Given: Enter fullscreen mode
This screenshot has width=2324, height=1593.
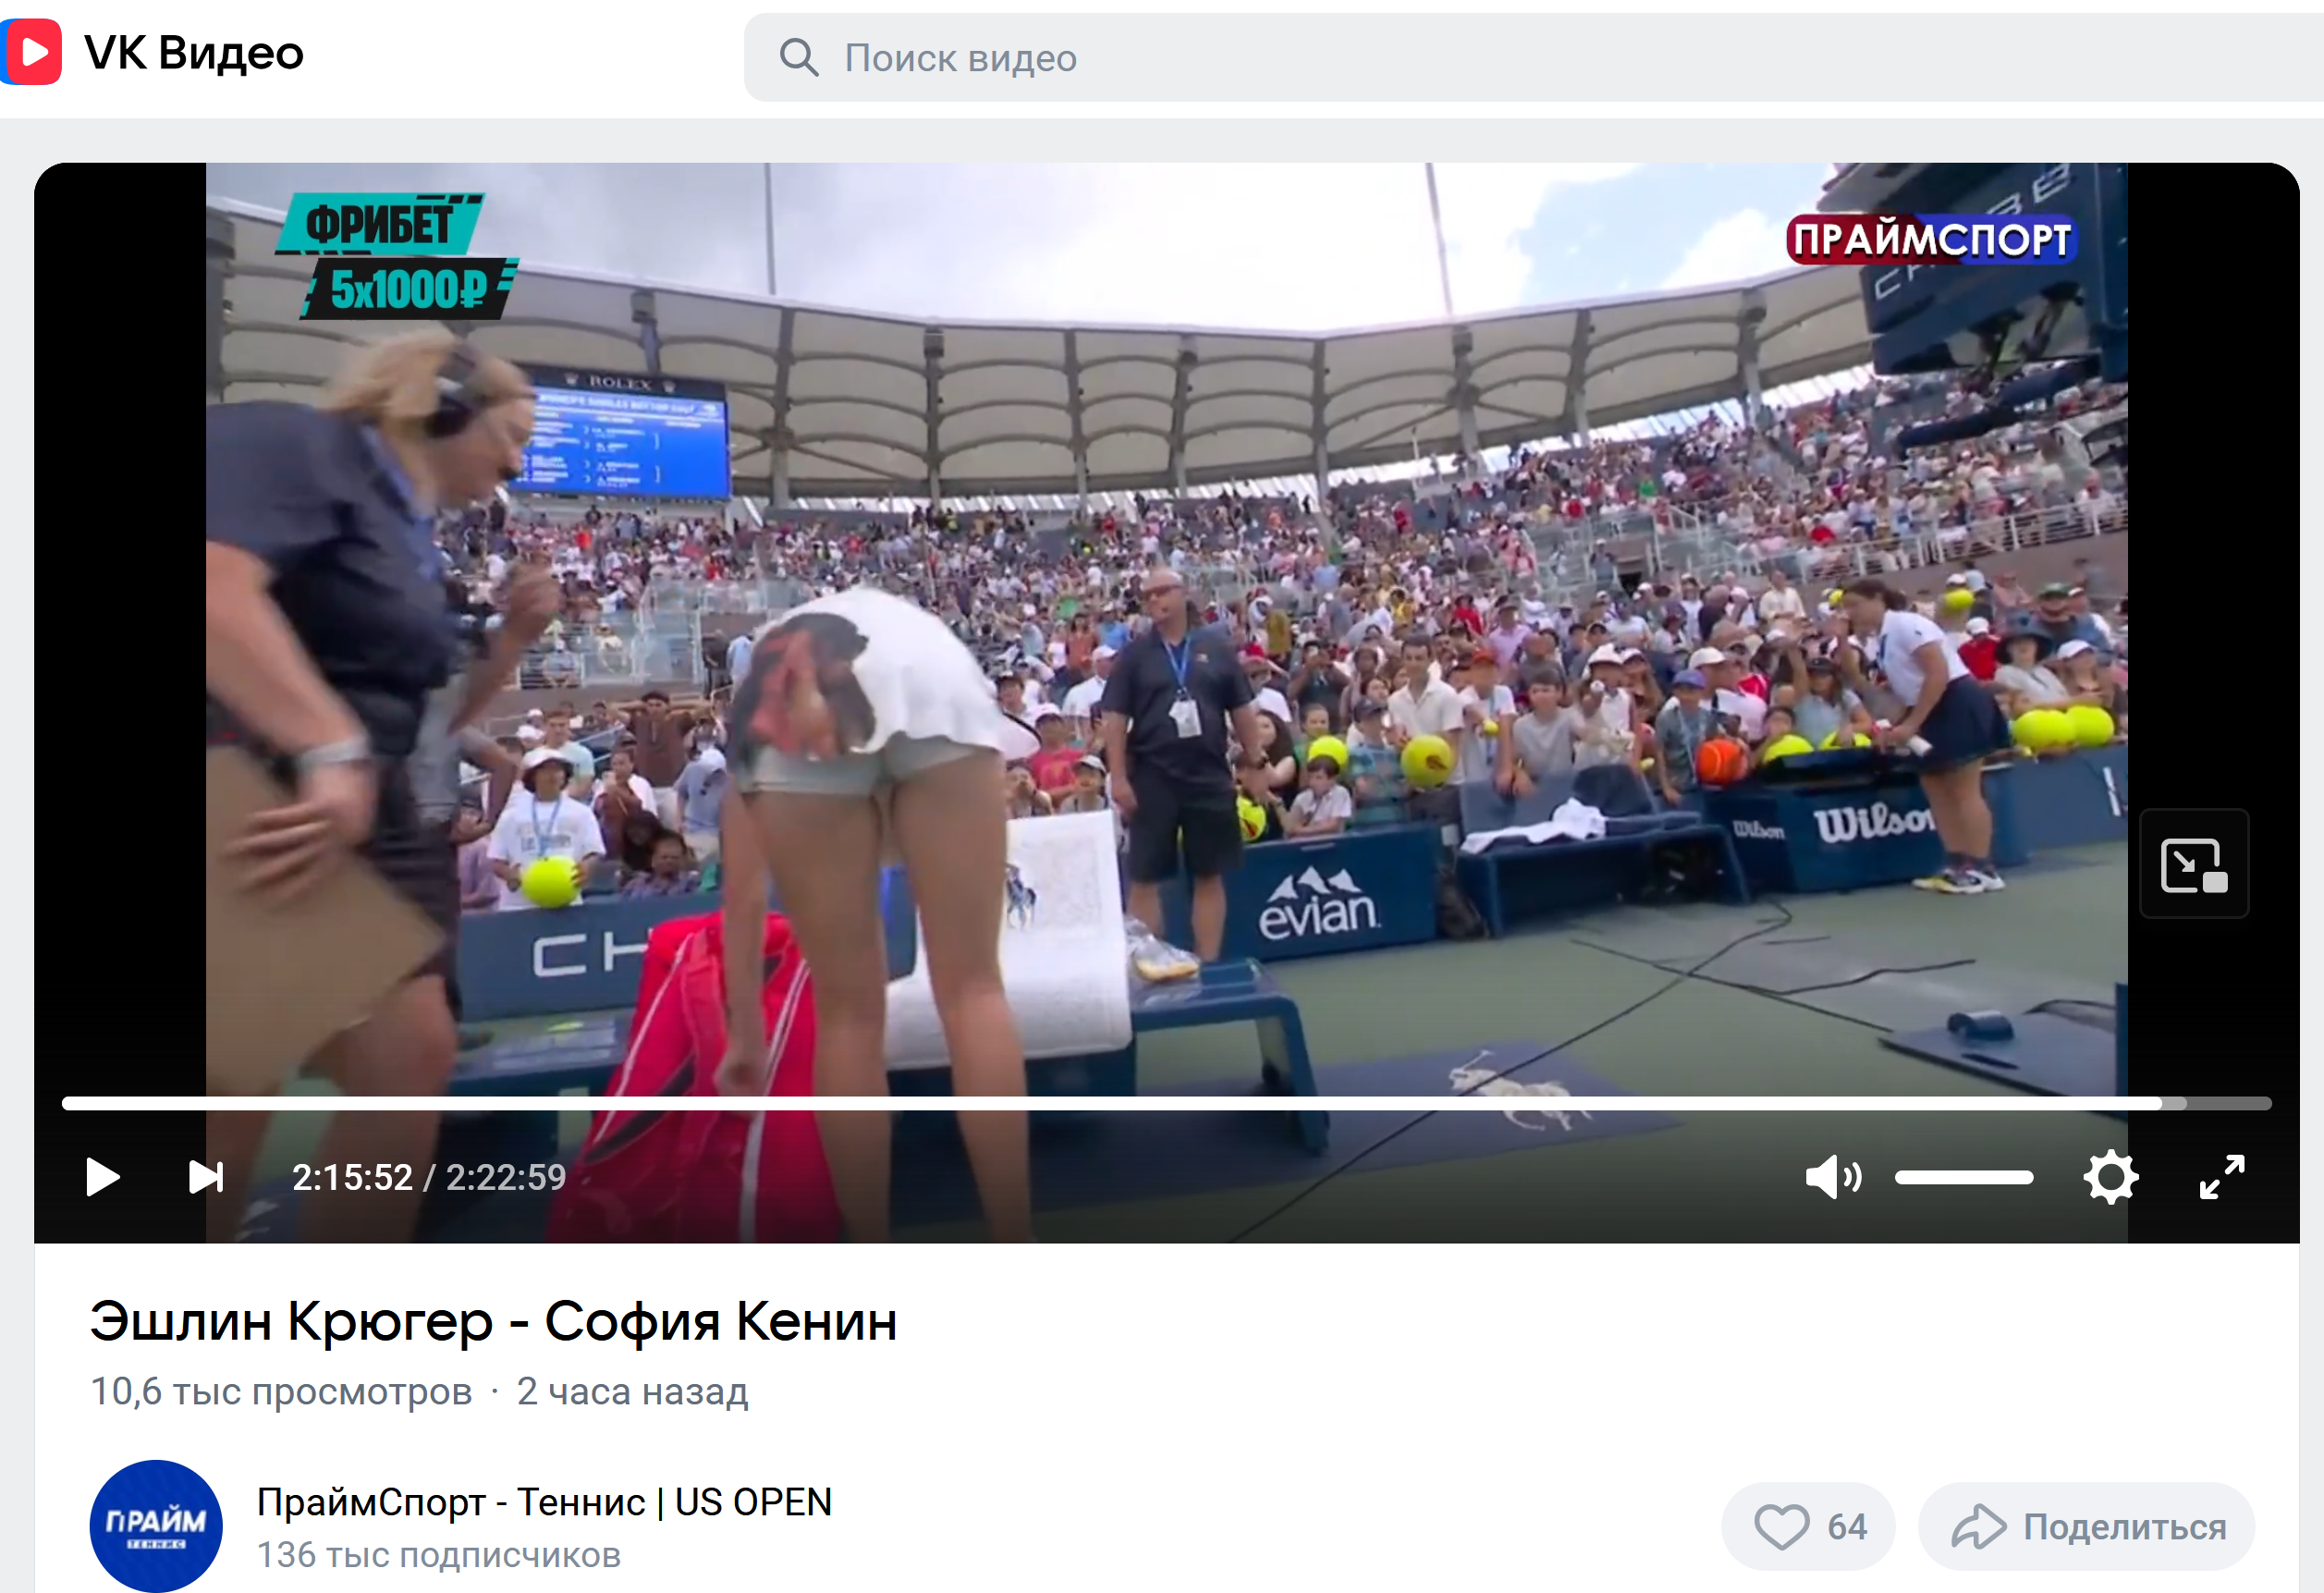Looking at the screenshot, I should pos(2222,1177).
